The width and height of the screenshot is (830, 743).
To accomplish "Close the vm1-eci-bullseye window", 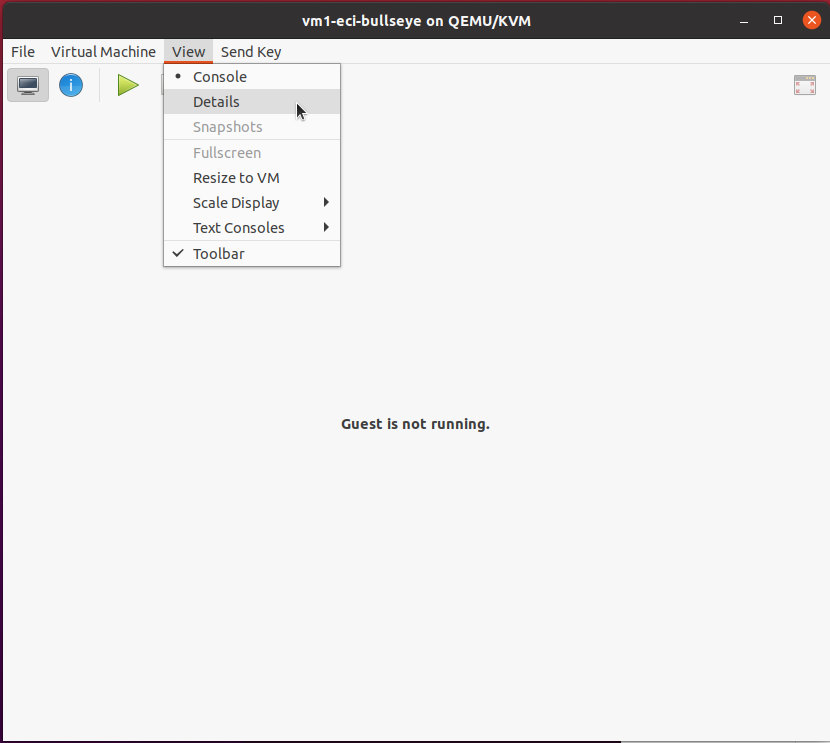I will tap(811, 21).
